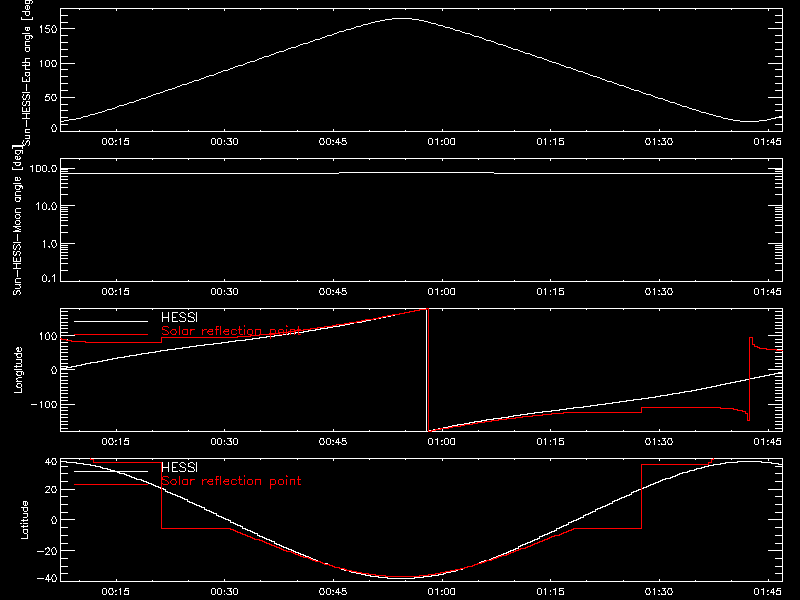Select Solar reflection point legend in Longitude plot
Viewport: 800px width, 600px height.
click(231, 331)
